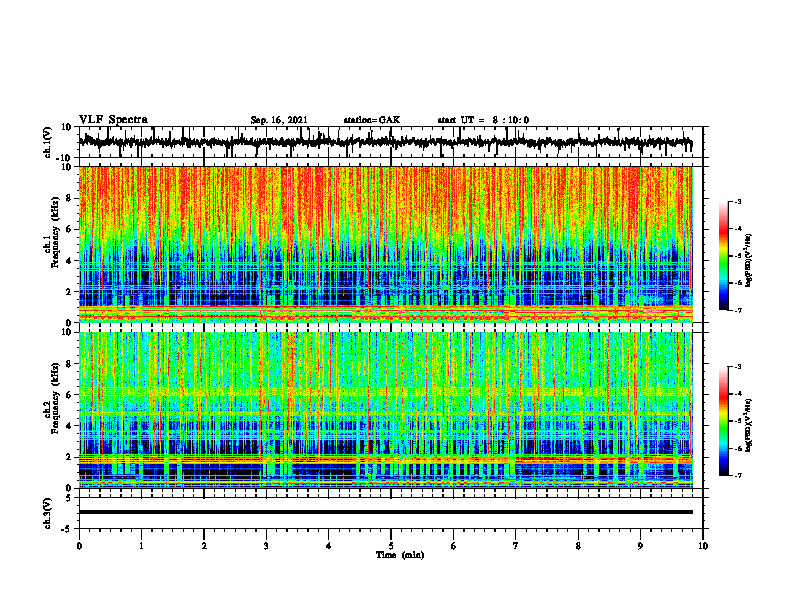Click the ch.2 color scale bar

coord(724,421)
